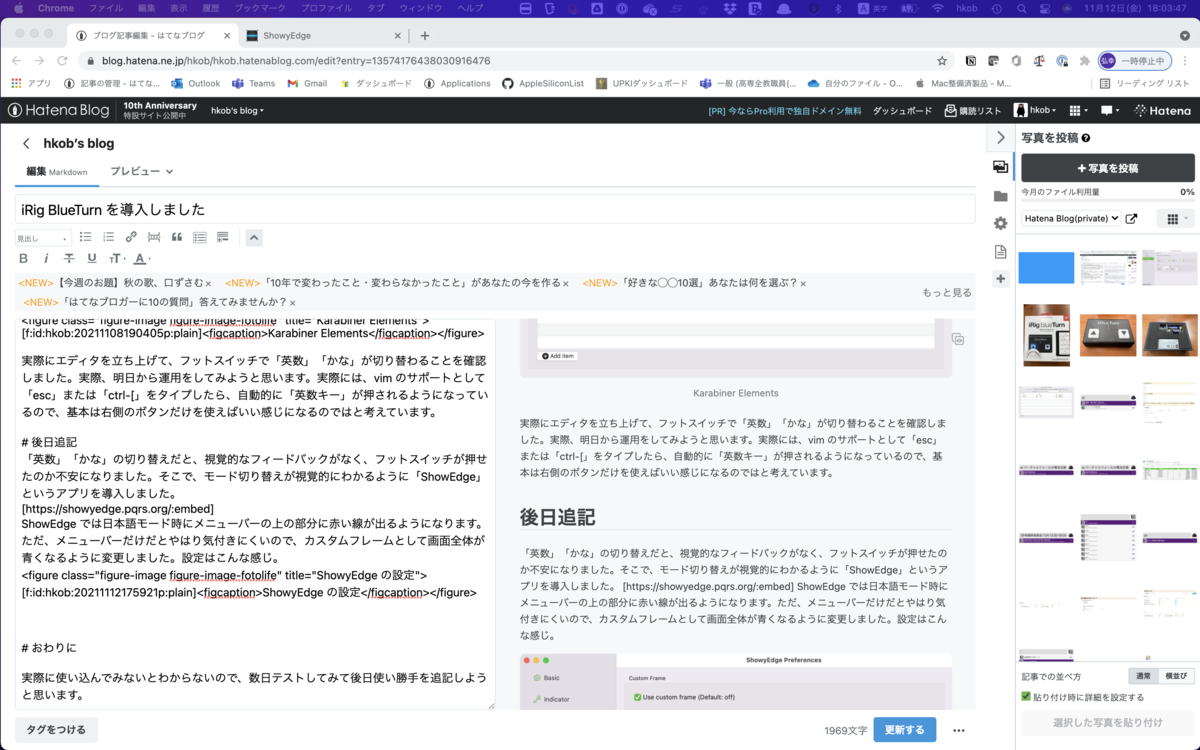Select the 通常 arrangement option
Screen dimensions: 1200x750
[x=1144, y=674]
